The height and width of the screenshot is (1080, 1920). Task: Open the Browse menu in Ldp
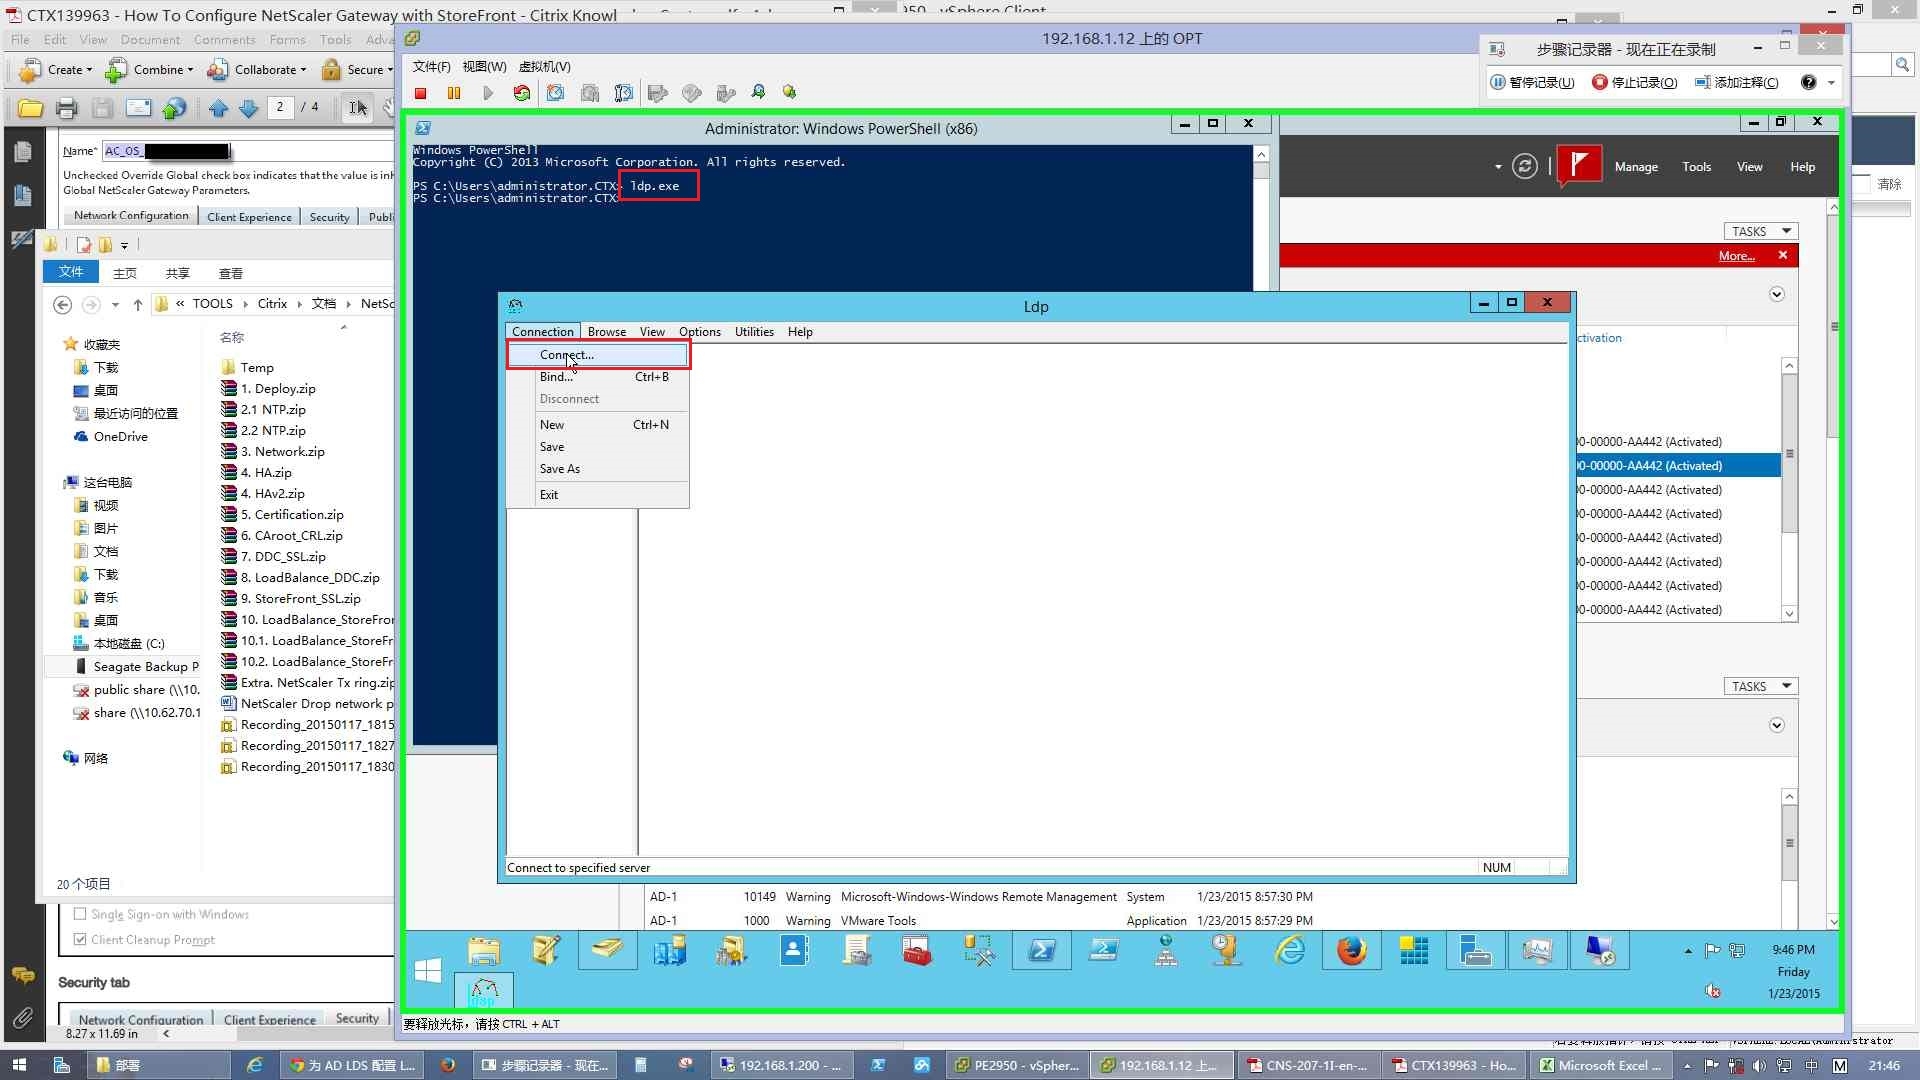click(x=606, y=332)
